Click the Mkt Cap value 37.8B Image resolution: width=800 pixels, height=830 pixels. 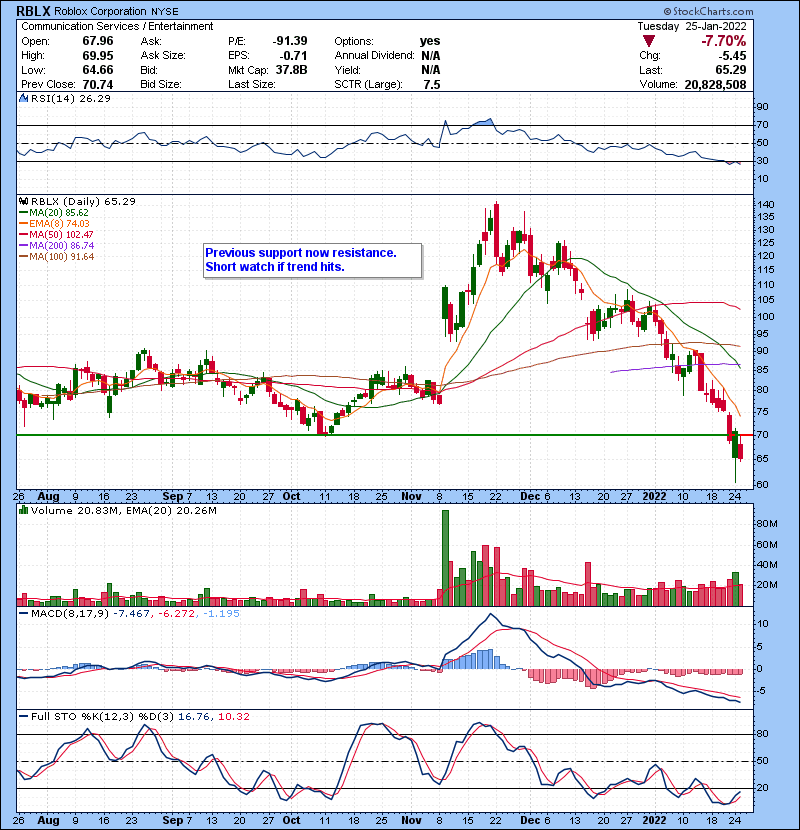click(291, 70)
